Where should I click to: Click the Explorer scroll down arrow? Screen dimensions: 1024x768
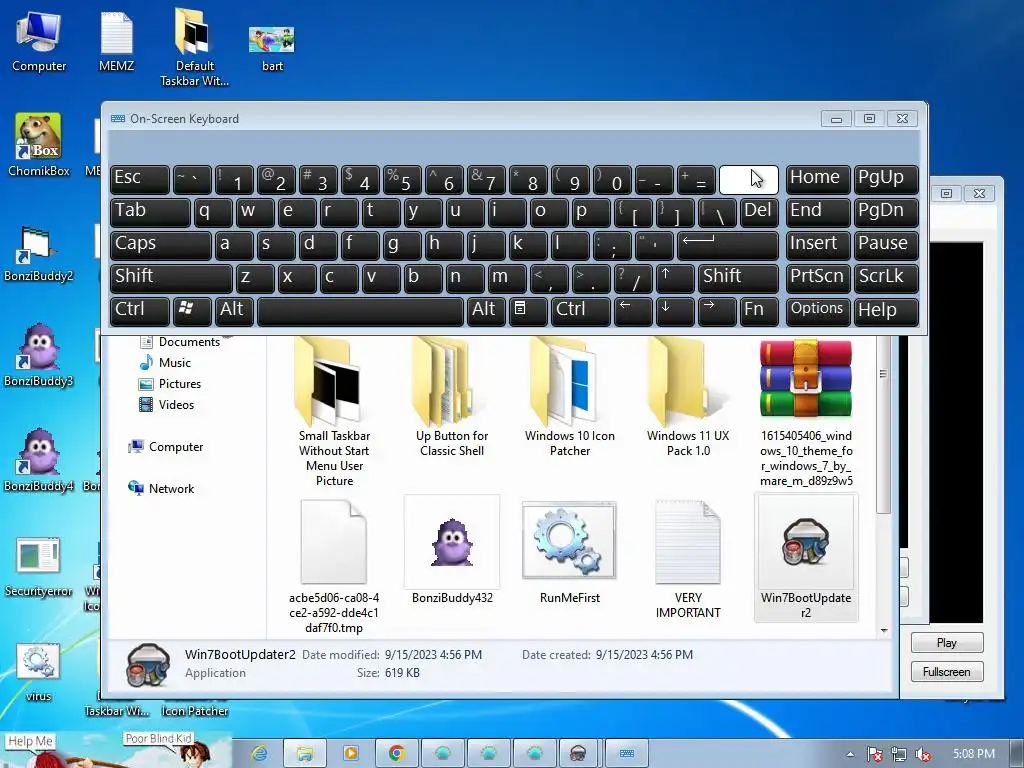coord(884,630)
